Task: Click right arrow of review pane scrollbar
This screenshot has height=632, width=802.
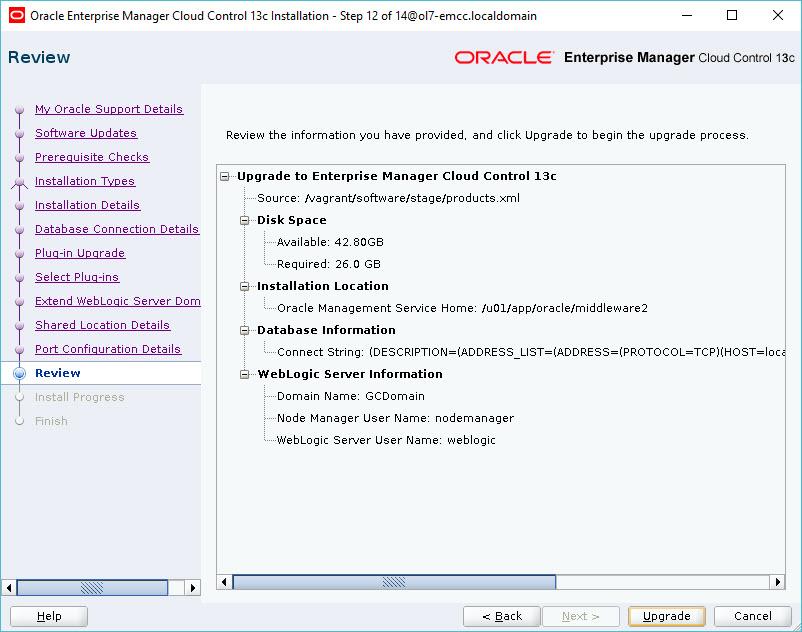Action: pos(777,582)
